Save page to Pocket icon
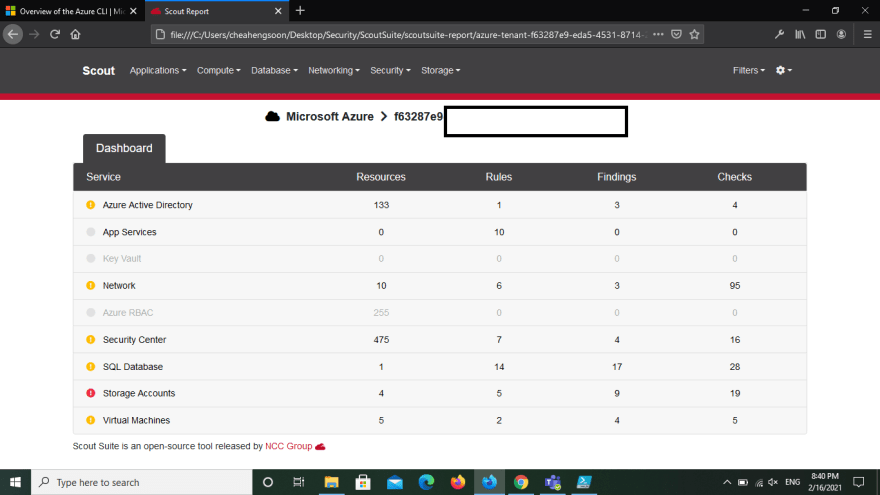The width and height of the screenshot is (880, 495). click(x=676, y=34)
